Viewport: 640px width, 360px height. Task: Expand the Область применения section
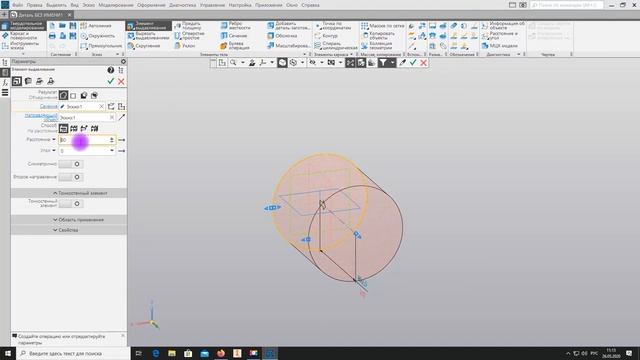click(x=69, y=220)
